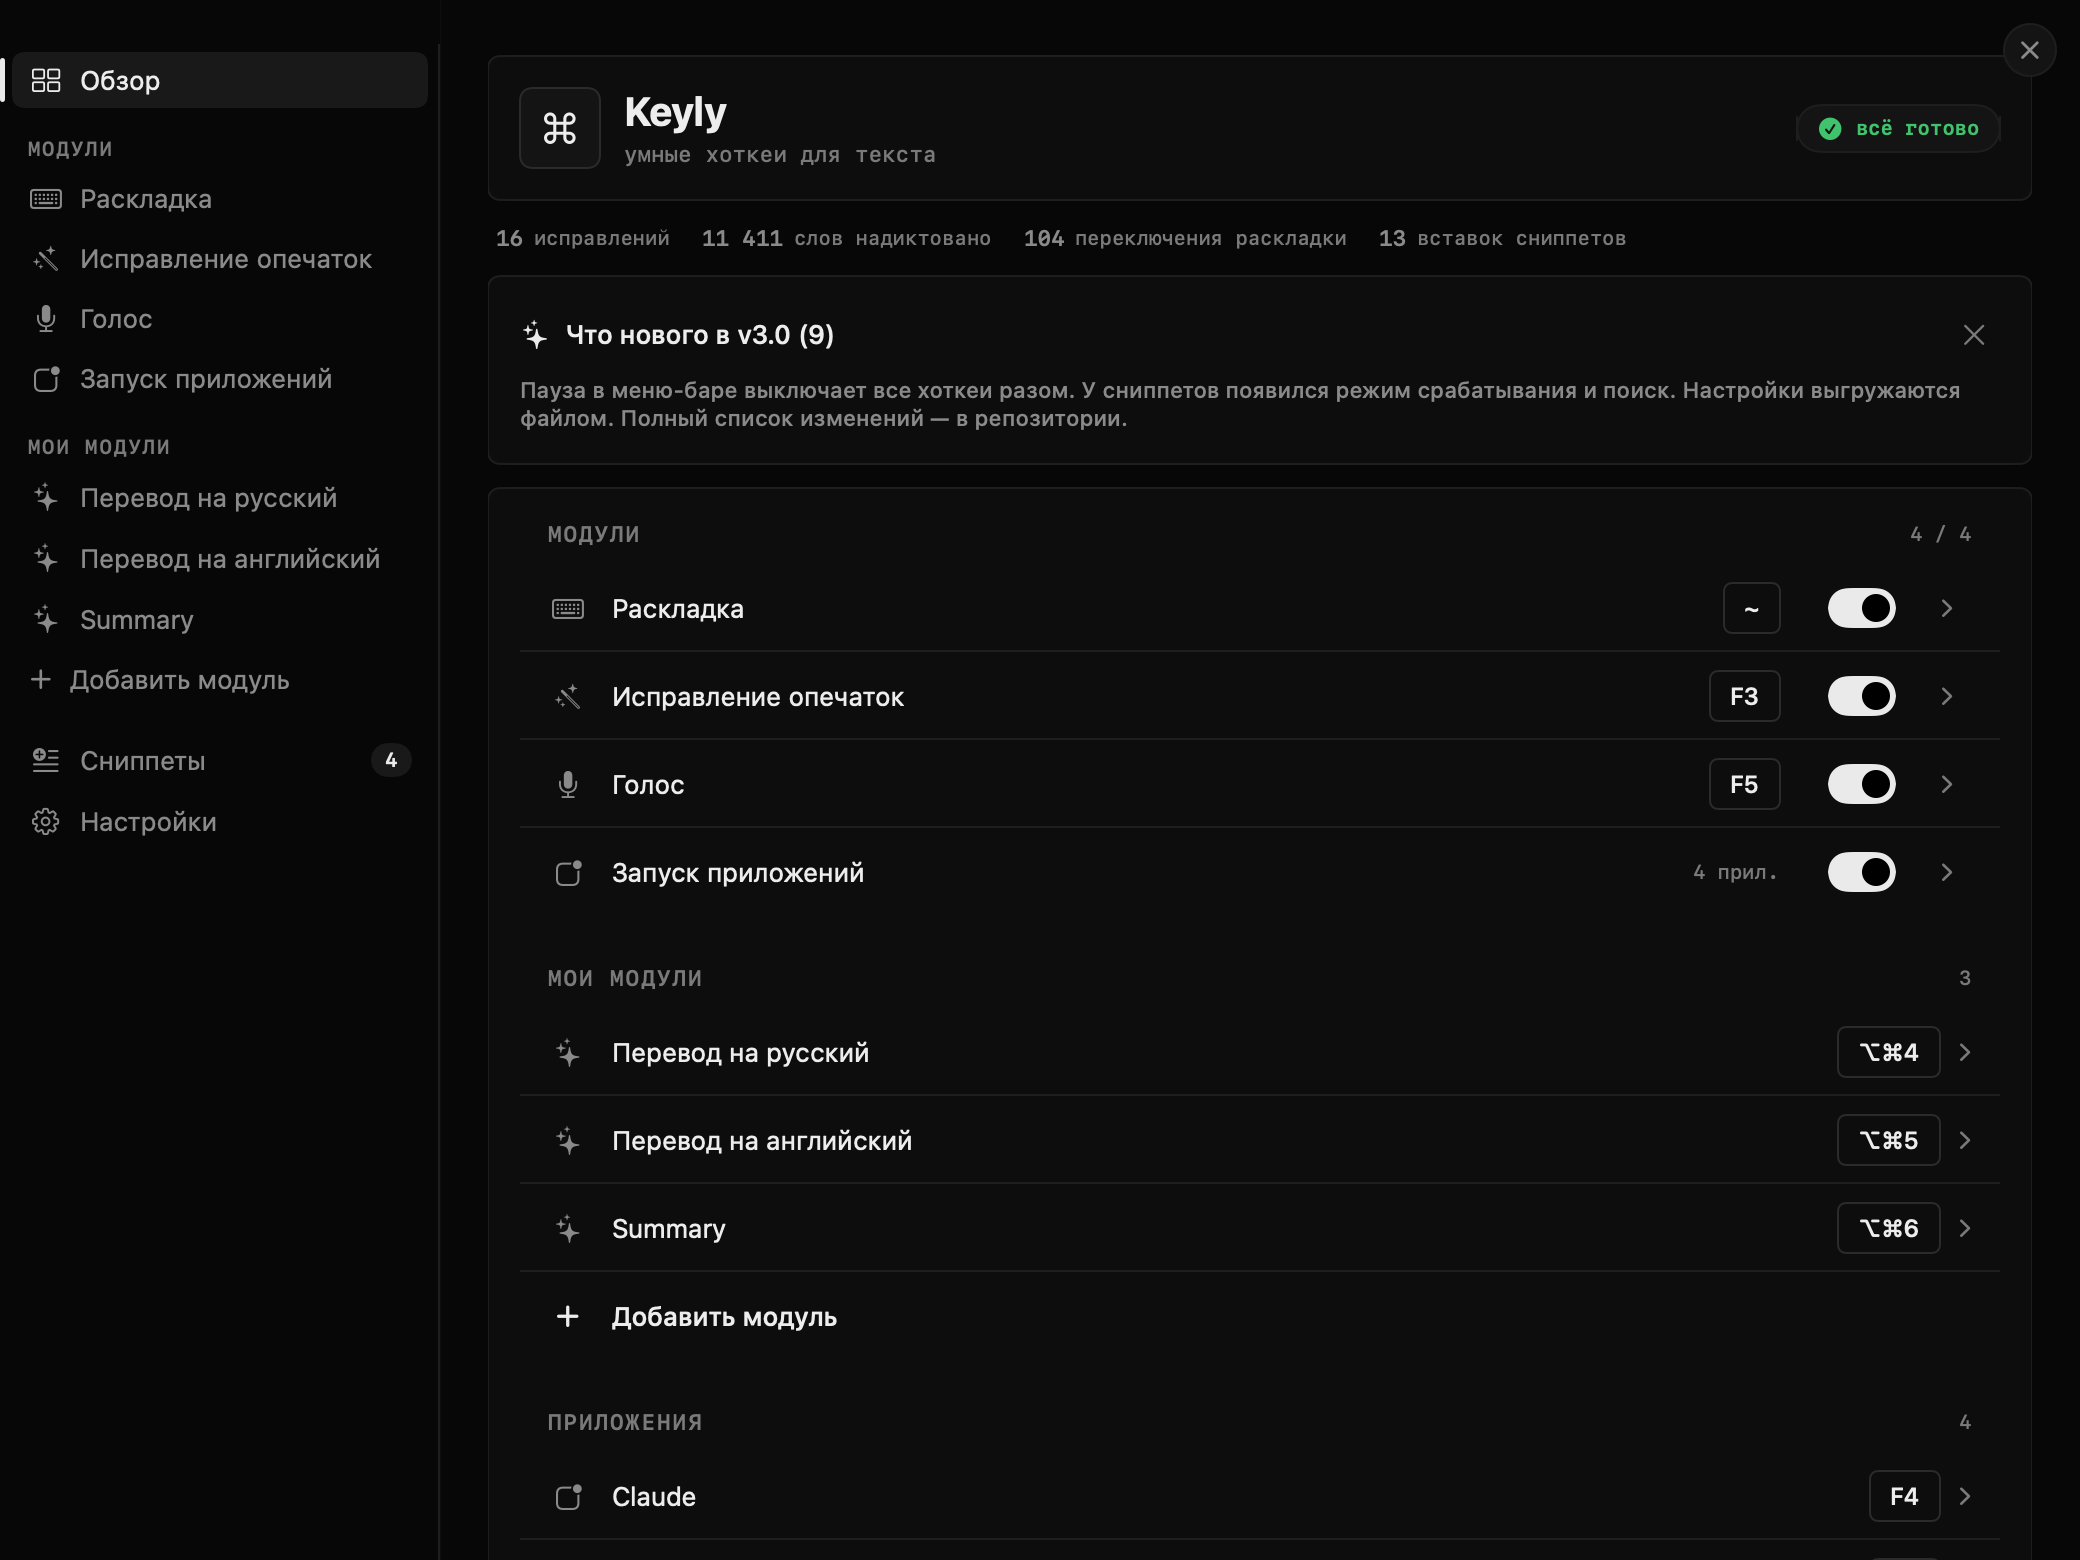Click the wand icon in Исправление опечаток row

[x=568, y=697]
